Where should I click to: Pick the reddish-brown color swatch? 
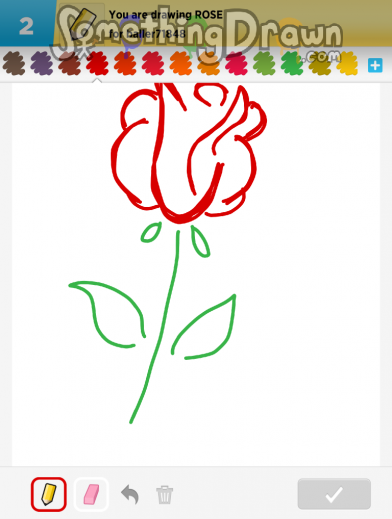pos(69,63)
